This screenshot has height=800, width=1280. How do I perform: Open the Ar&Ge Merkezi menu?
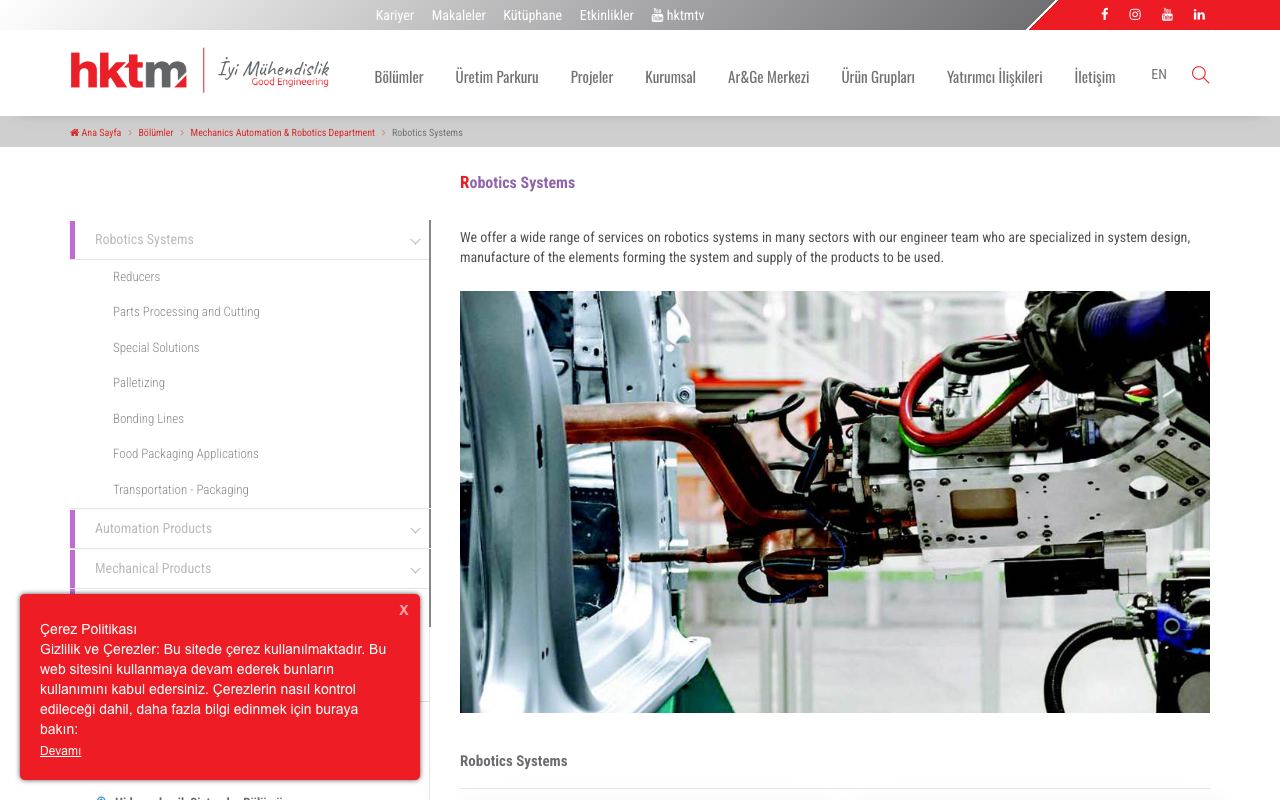768,77
